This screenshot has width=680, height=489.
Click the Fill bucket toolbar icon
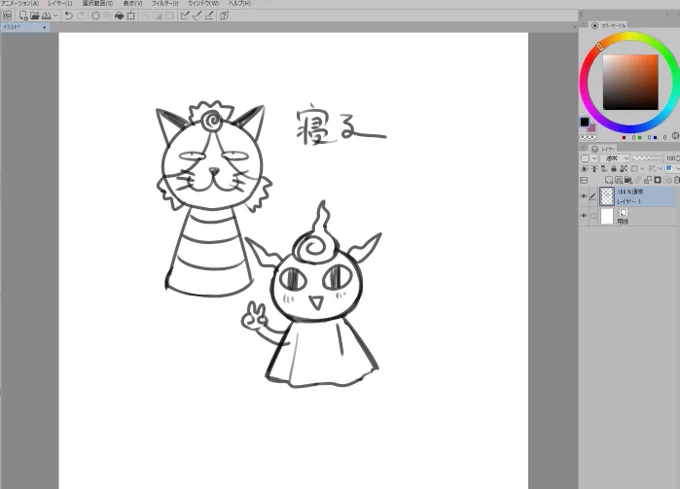point(119,16)
